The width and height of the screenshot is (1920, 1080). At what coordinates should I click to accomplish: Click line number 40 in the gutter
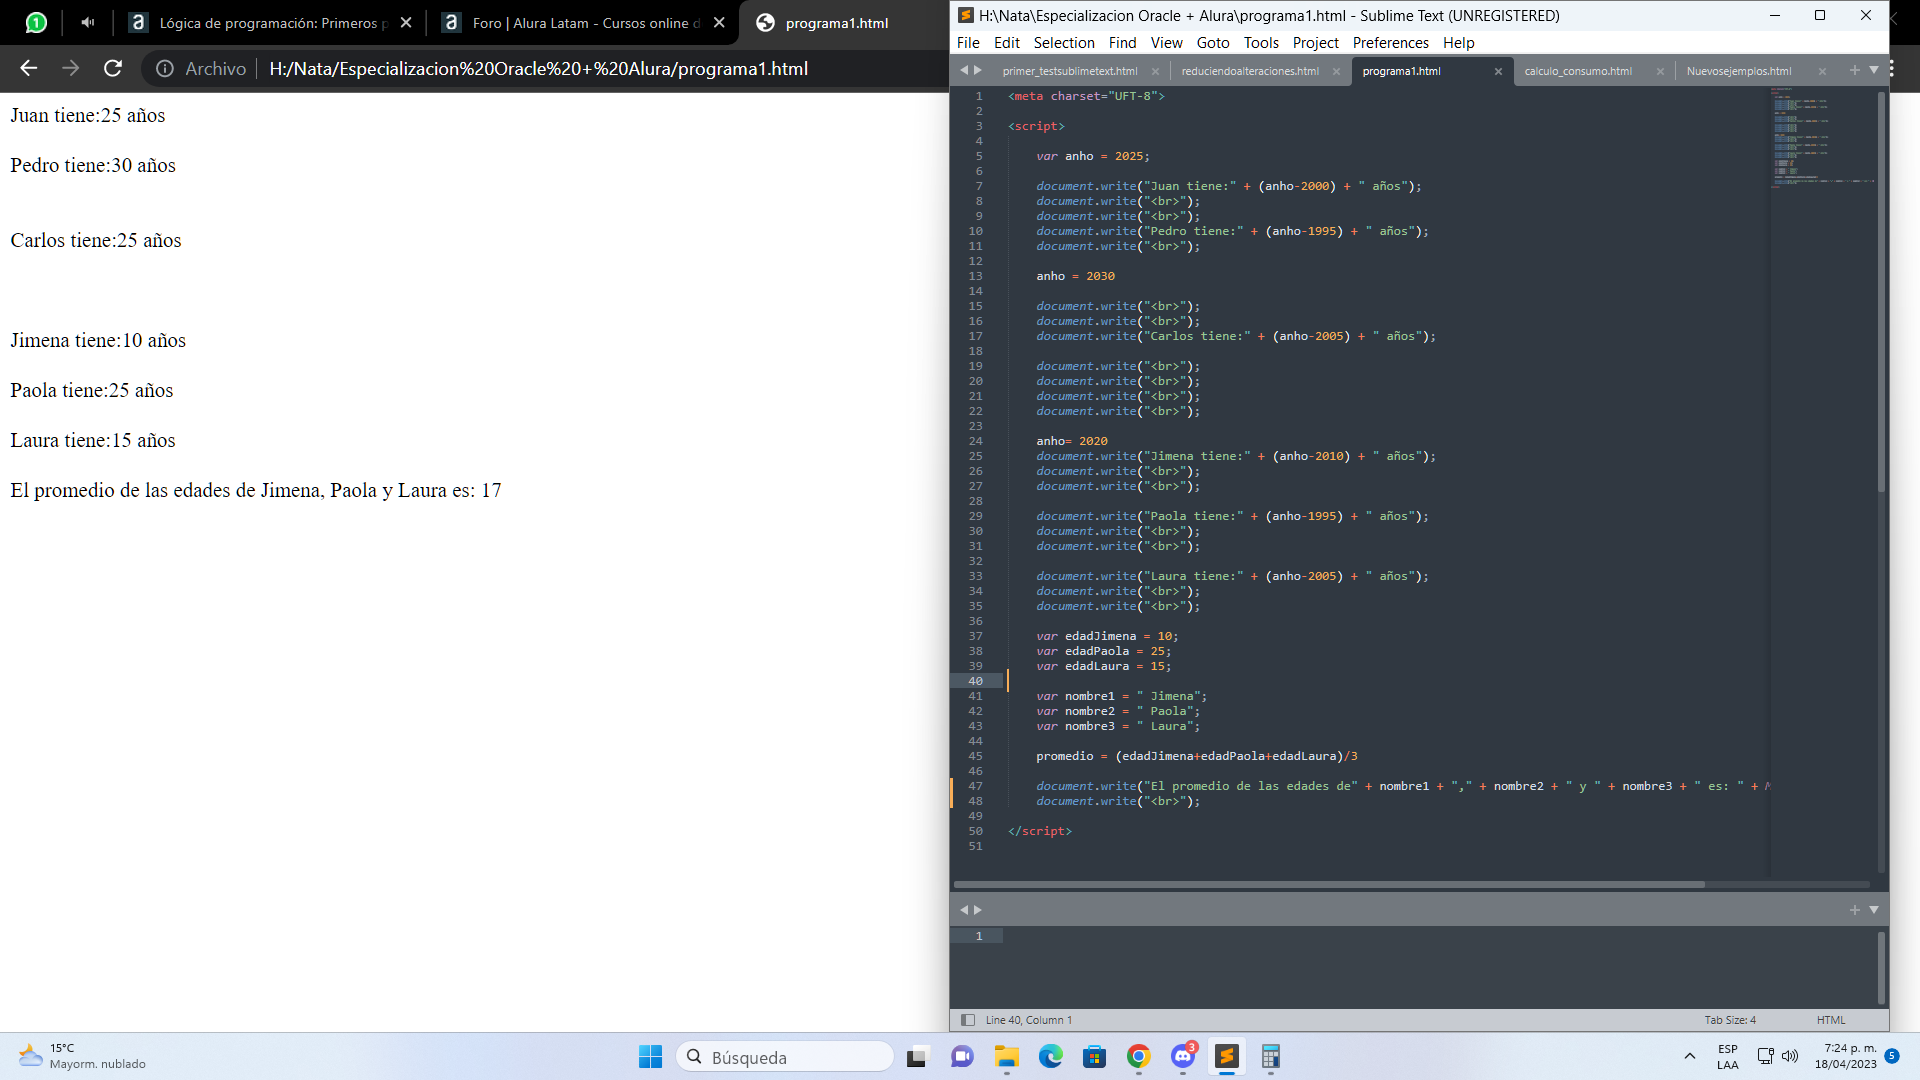975,681
